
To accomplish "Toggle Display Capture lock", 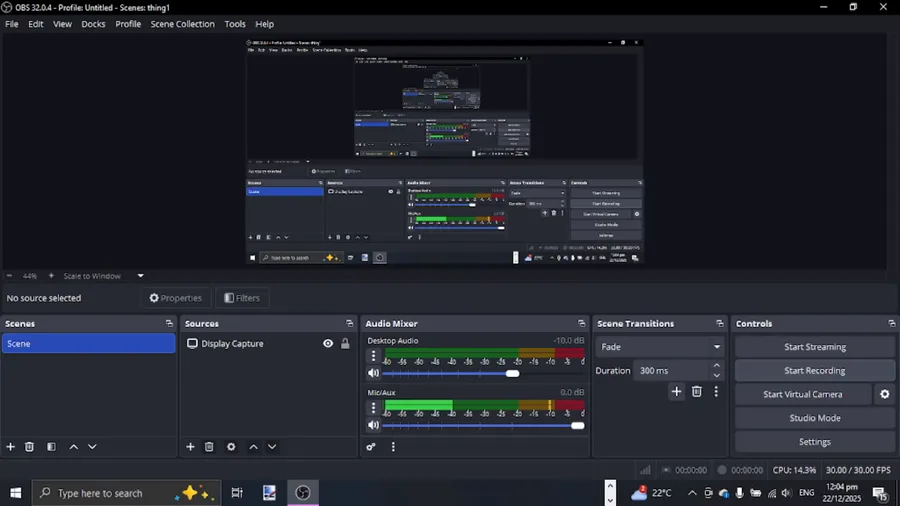I will point(345,344).
